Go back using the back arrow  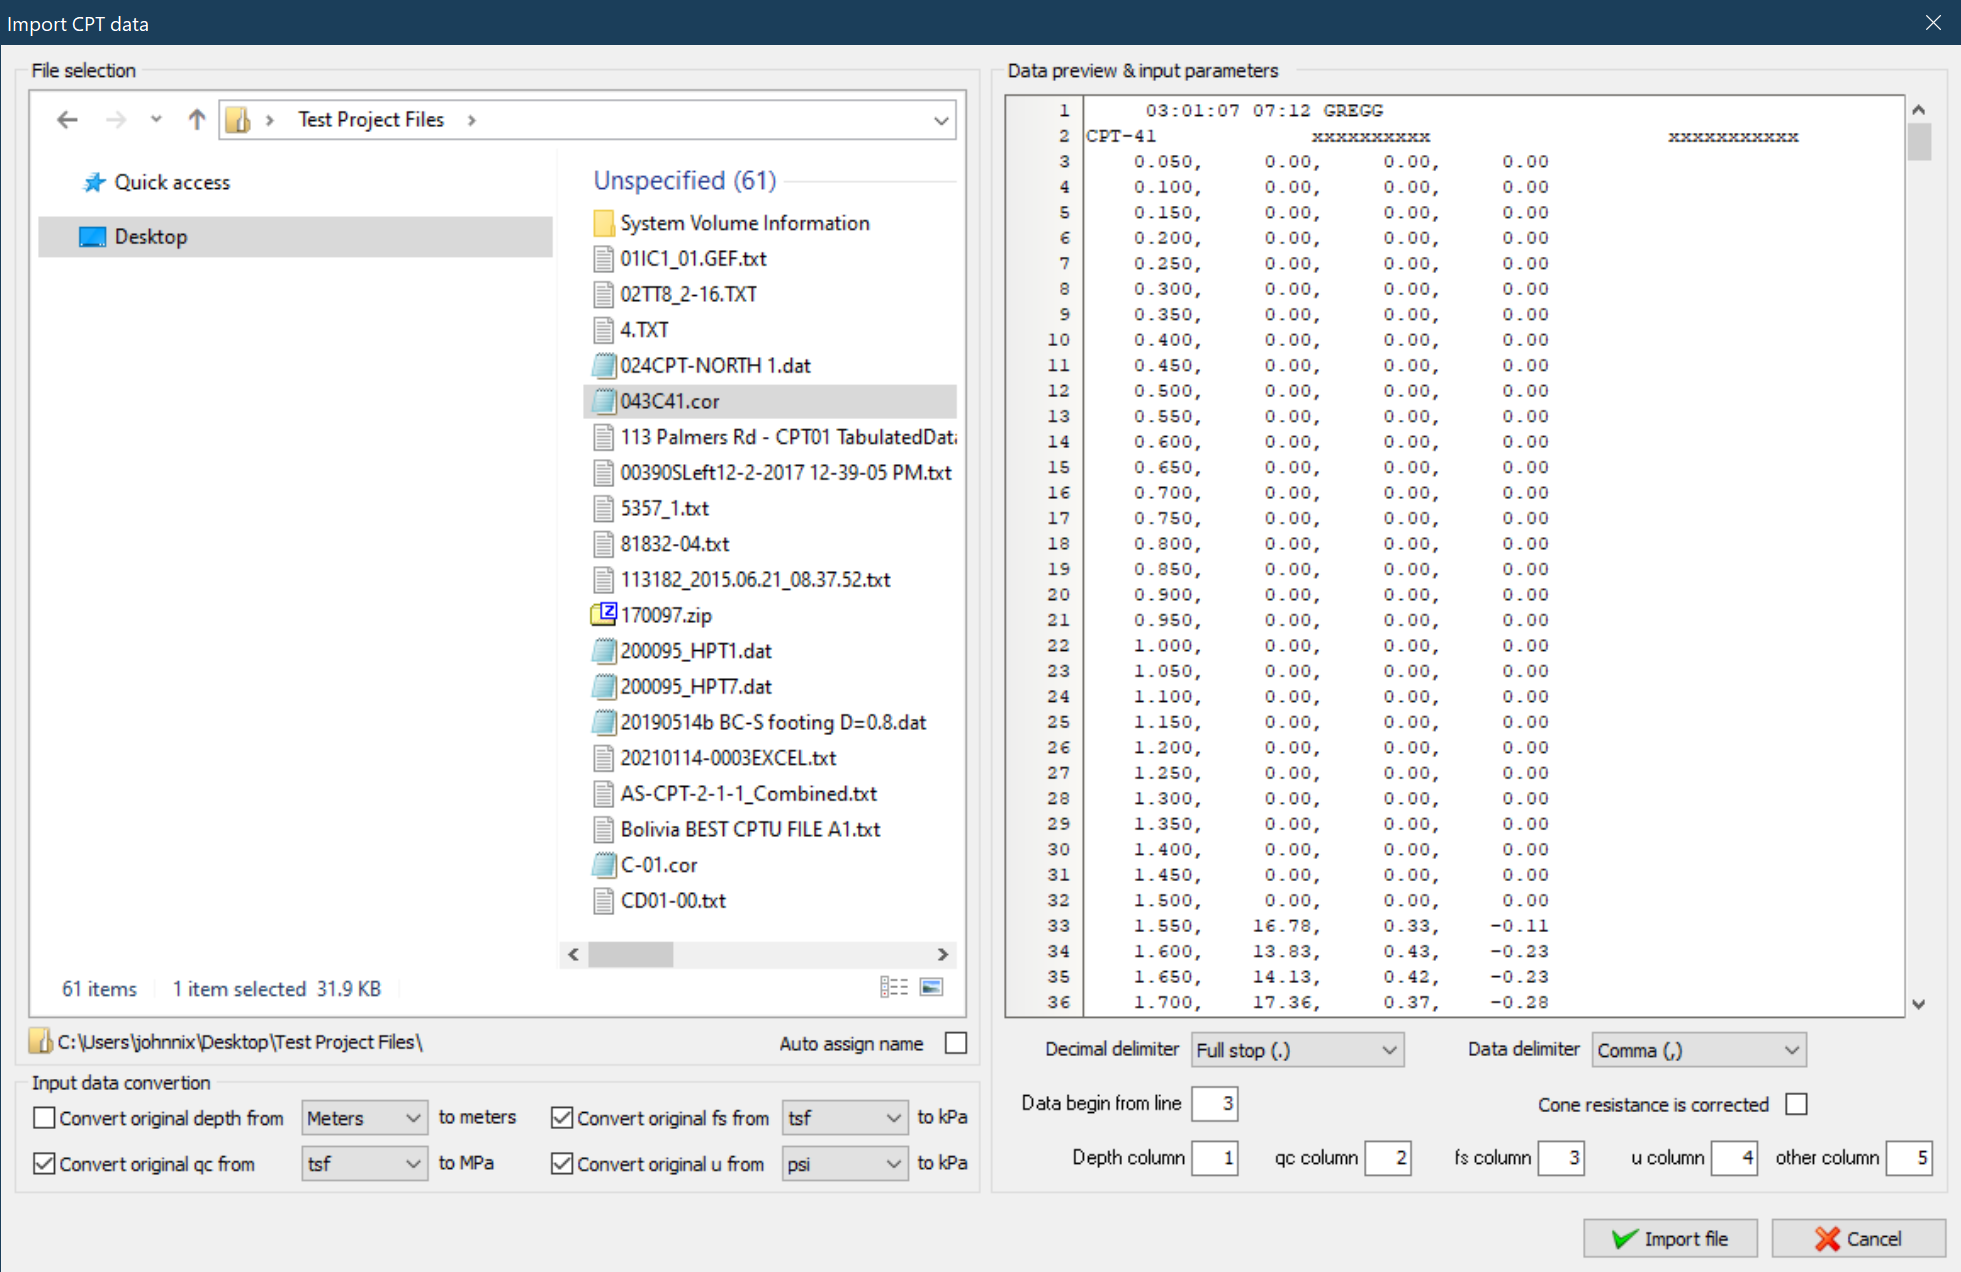coord(67,120)
